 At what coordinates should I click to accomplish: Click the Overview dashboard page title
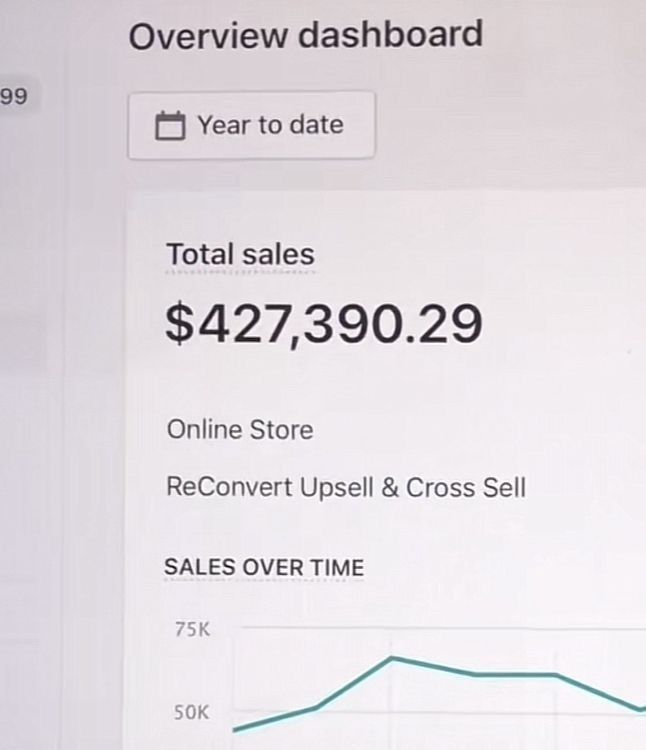tap(306, 36)
